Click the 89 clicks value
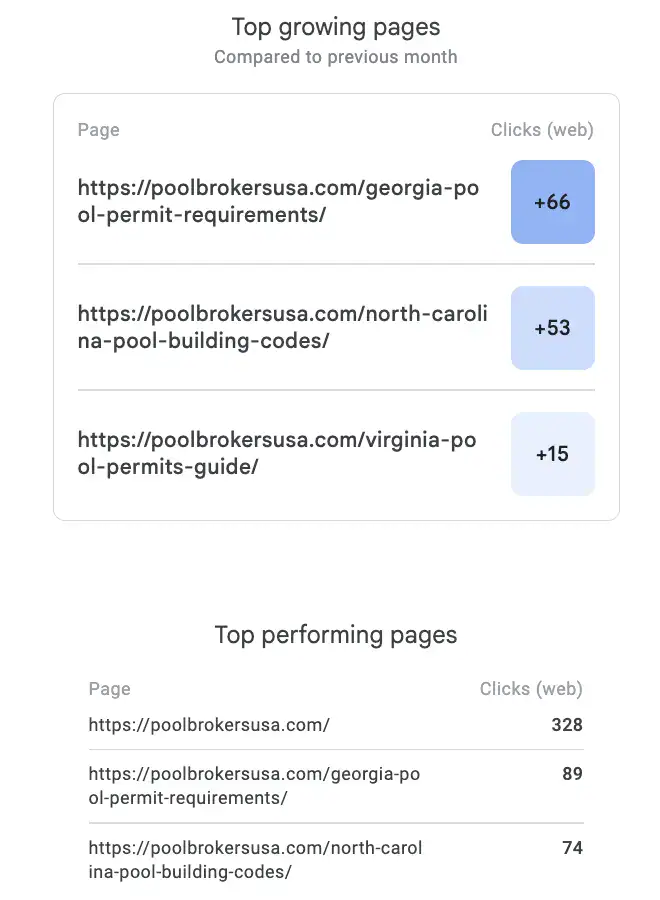 [x=572, y=774]
